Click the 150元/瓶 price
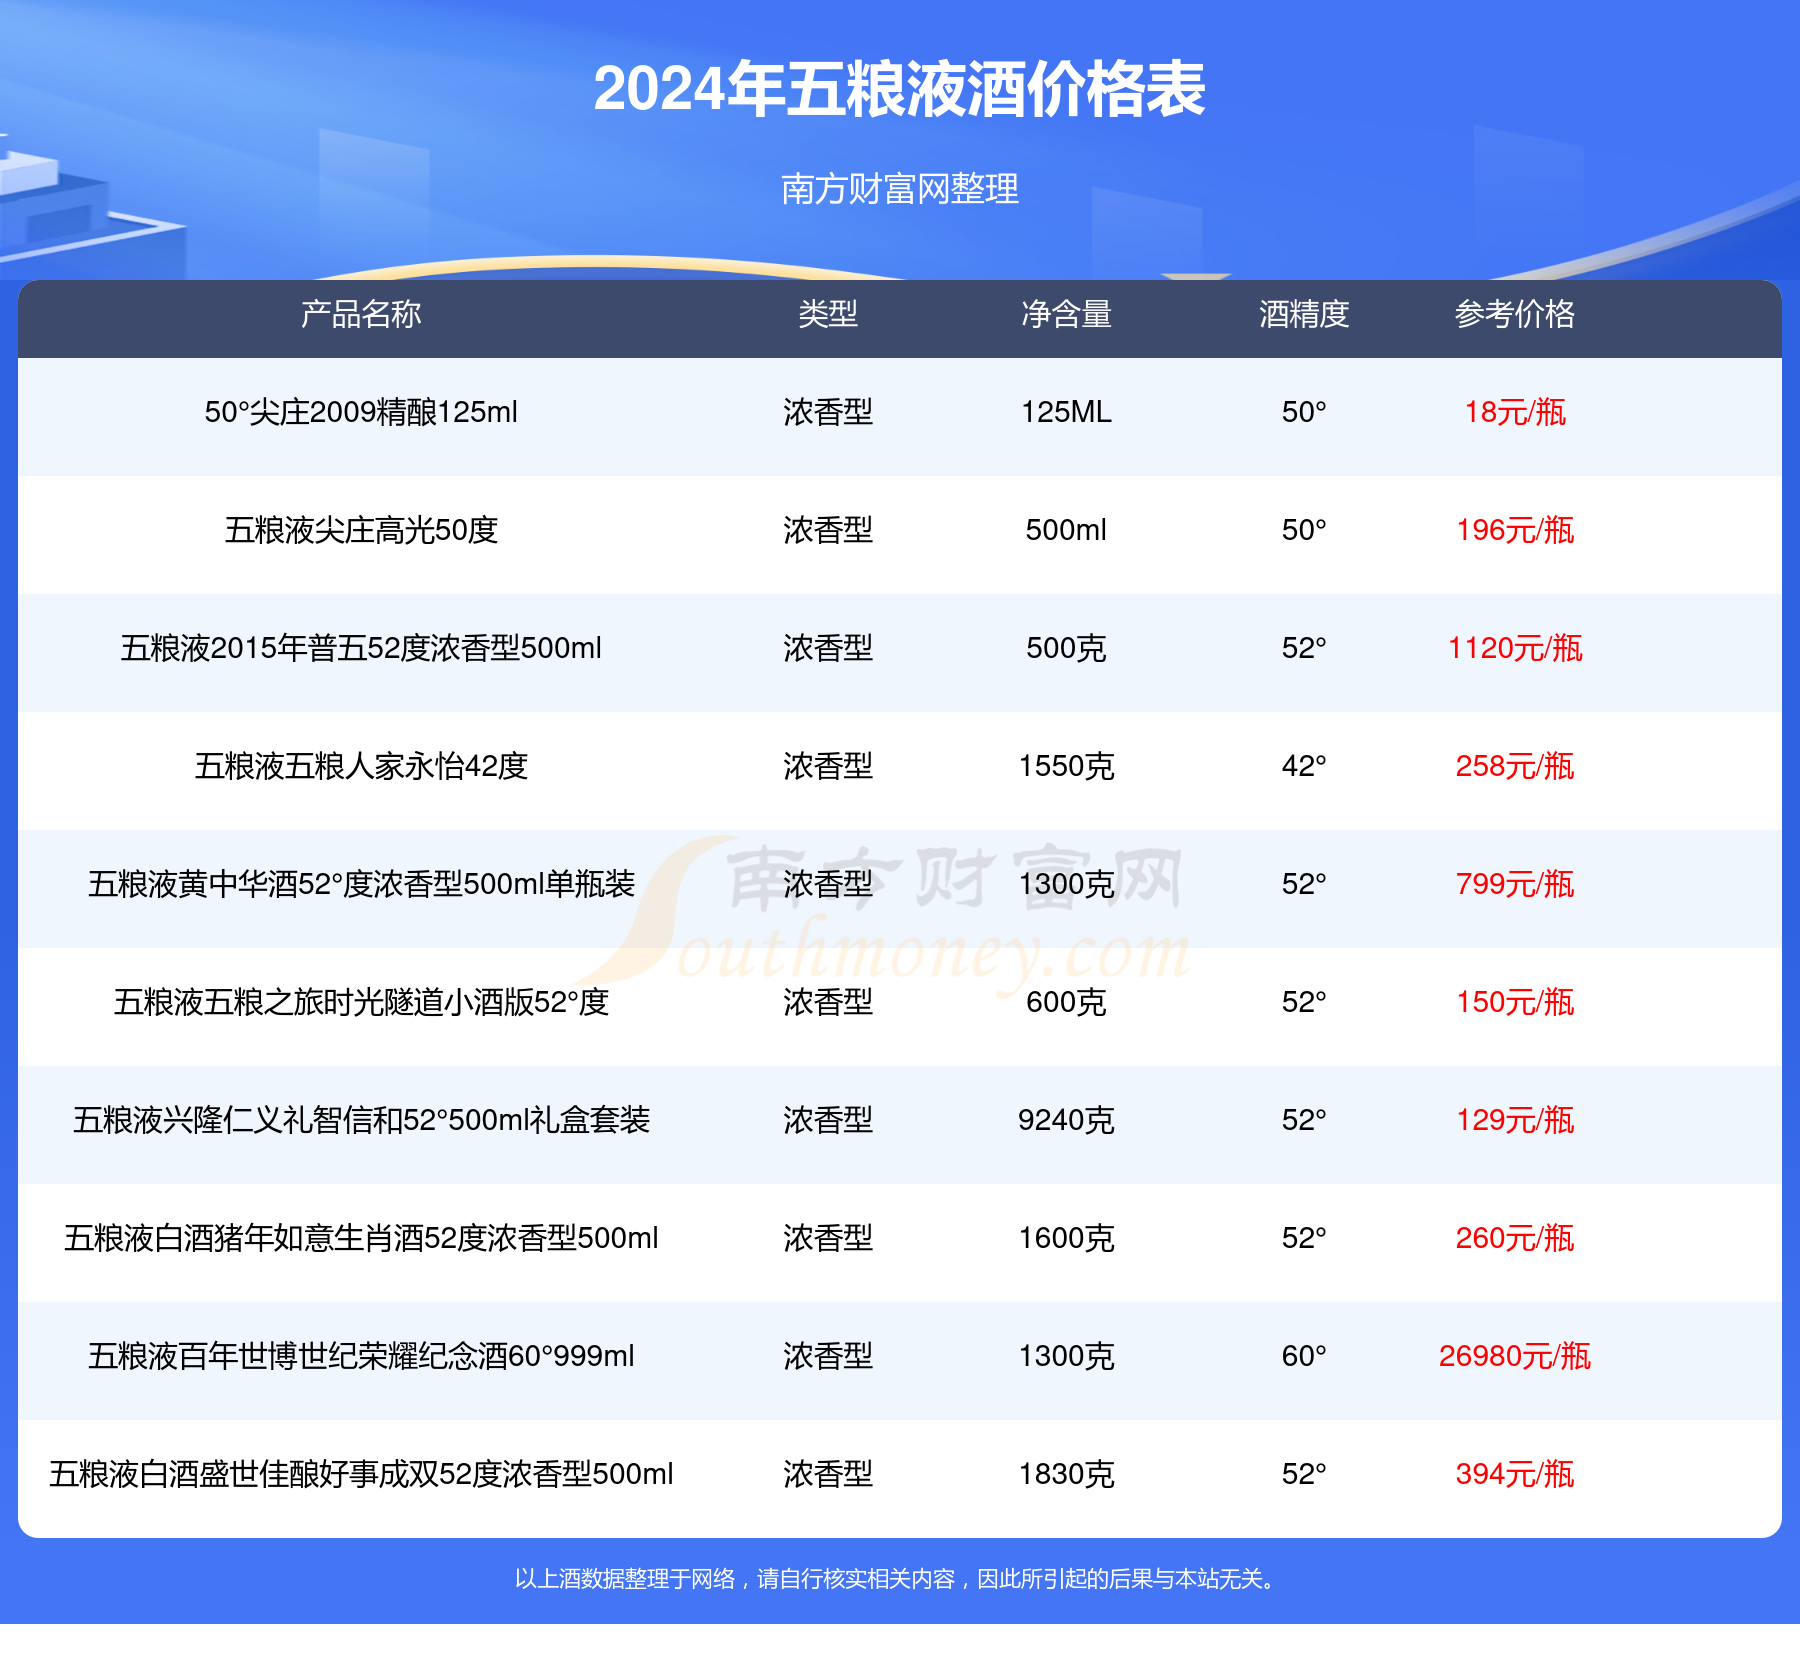This screenshot has width=1800, height=1670. click(x=1515, y=1002)
